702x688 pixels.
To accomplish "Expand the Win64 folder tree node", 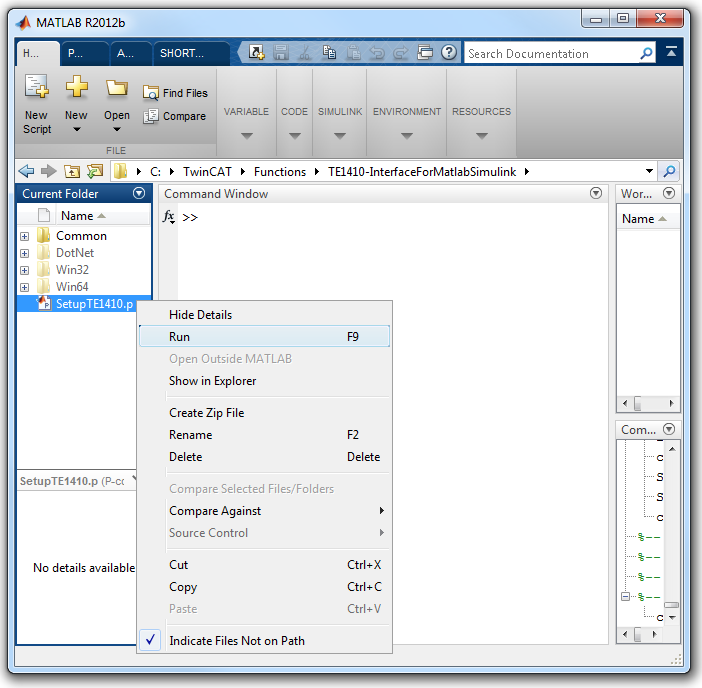I will [x=25, y=287].
